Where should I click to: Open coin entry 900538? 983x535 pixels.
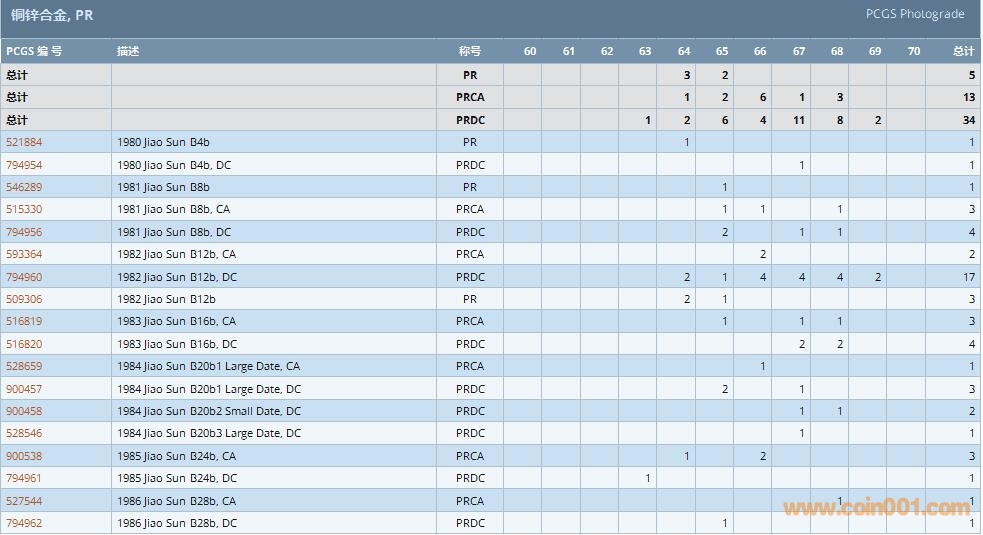coord(24,456)
